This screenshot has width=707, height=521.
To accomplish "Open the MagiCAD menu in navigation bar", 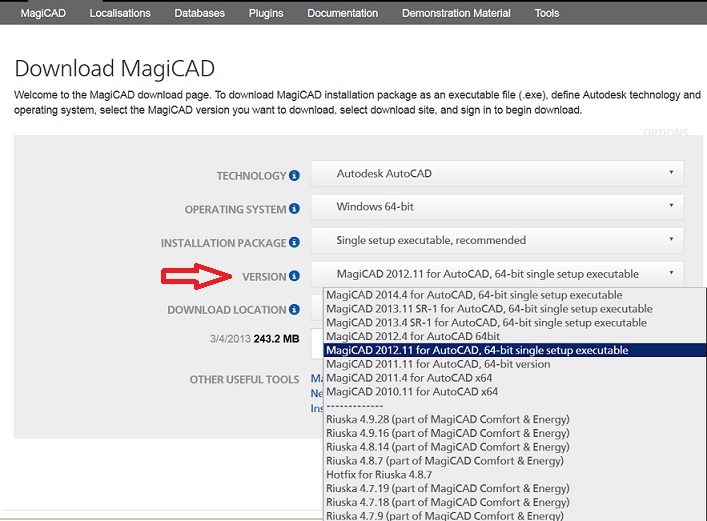I will click(43, 13).
